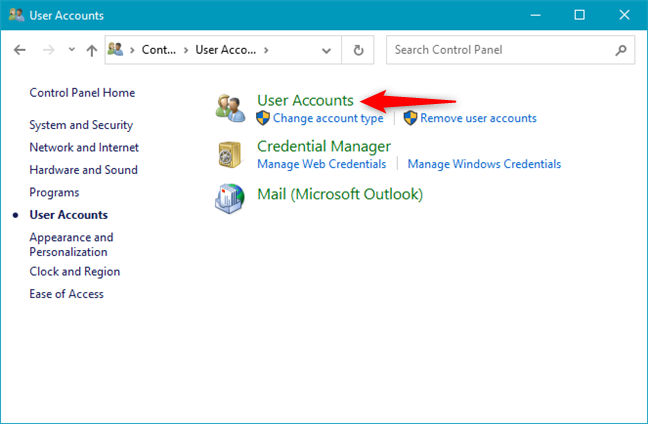Screen dimensions: 648x424
Task: Expand the address bar history dropdown
Action: 329,50
